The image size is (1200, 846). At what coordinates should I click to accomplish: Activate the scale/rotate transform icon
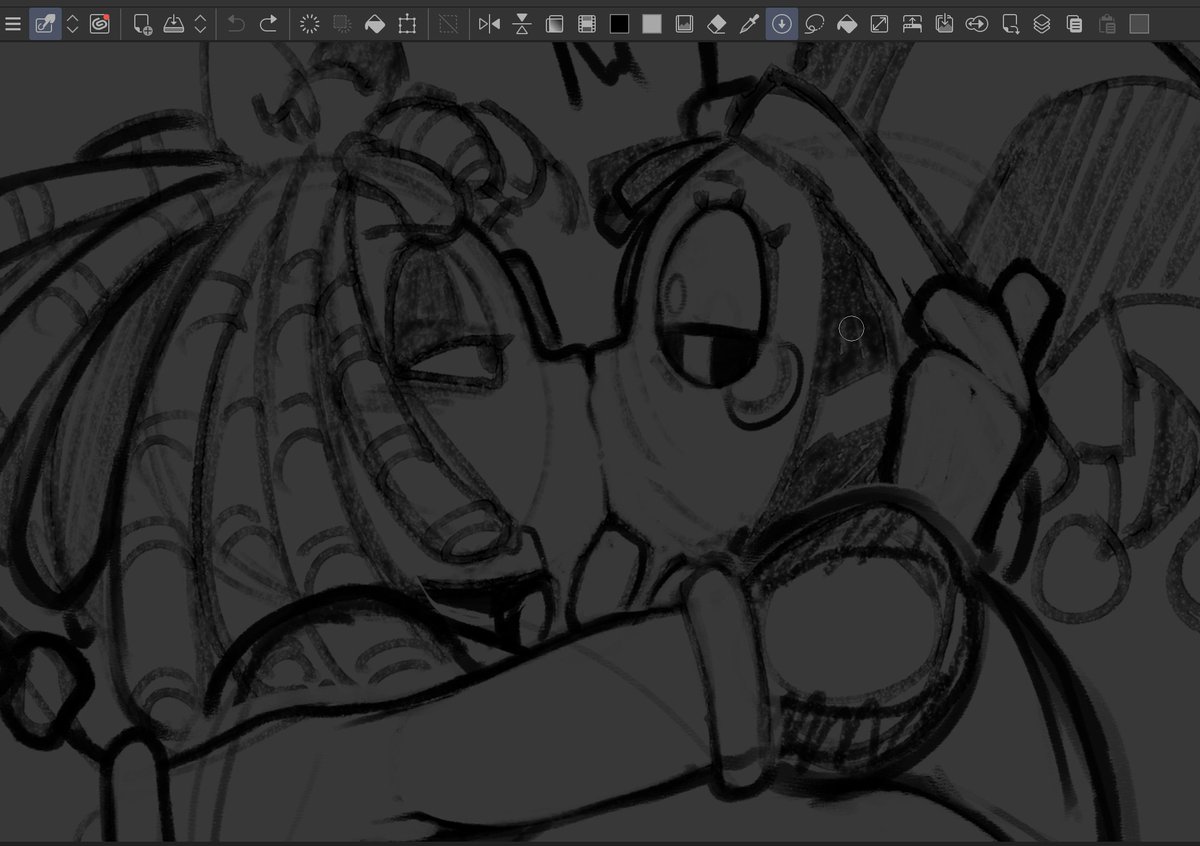pyautogui.click(x=407, y=23)
